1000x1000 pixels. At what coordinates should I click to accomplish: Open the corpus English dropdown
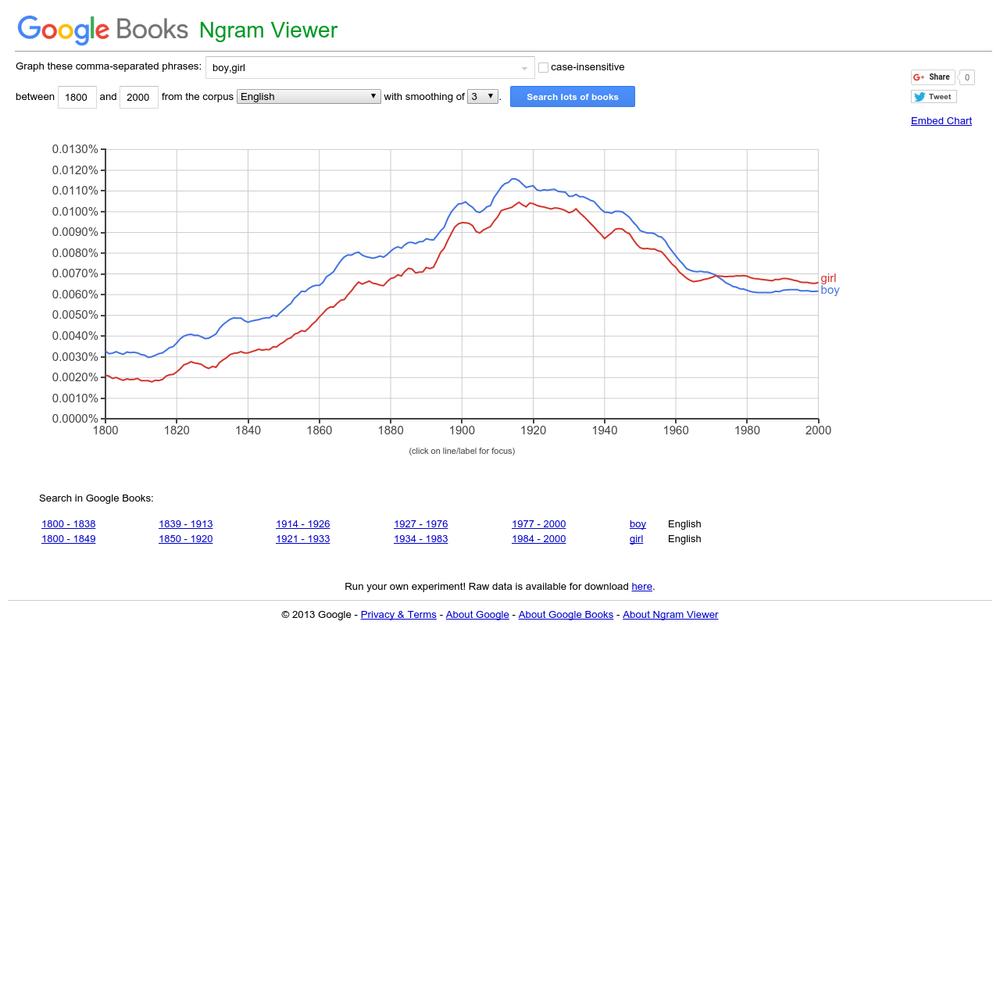pyautogui.click(x=308, y=97)
